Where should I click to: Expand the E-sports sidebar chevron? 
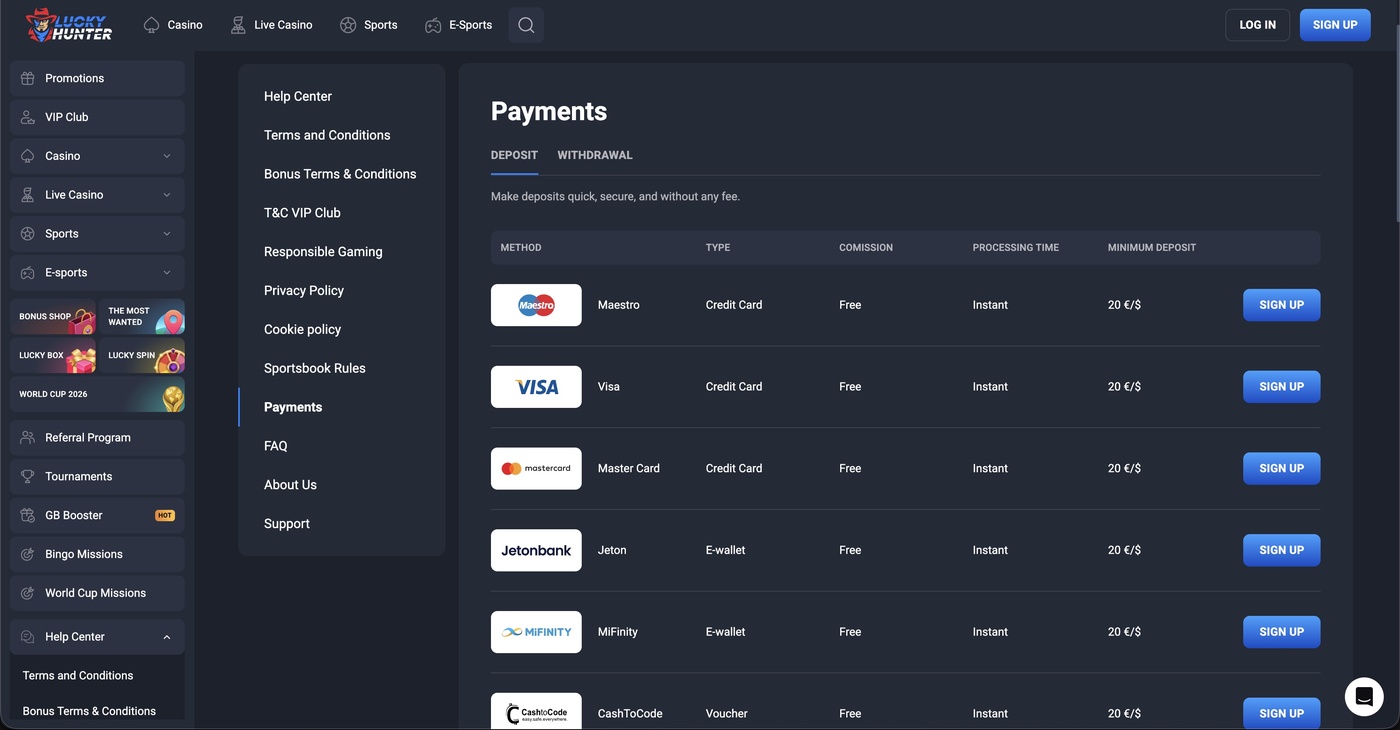(167, 273)
